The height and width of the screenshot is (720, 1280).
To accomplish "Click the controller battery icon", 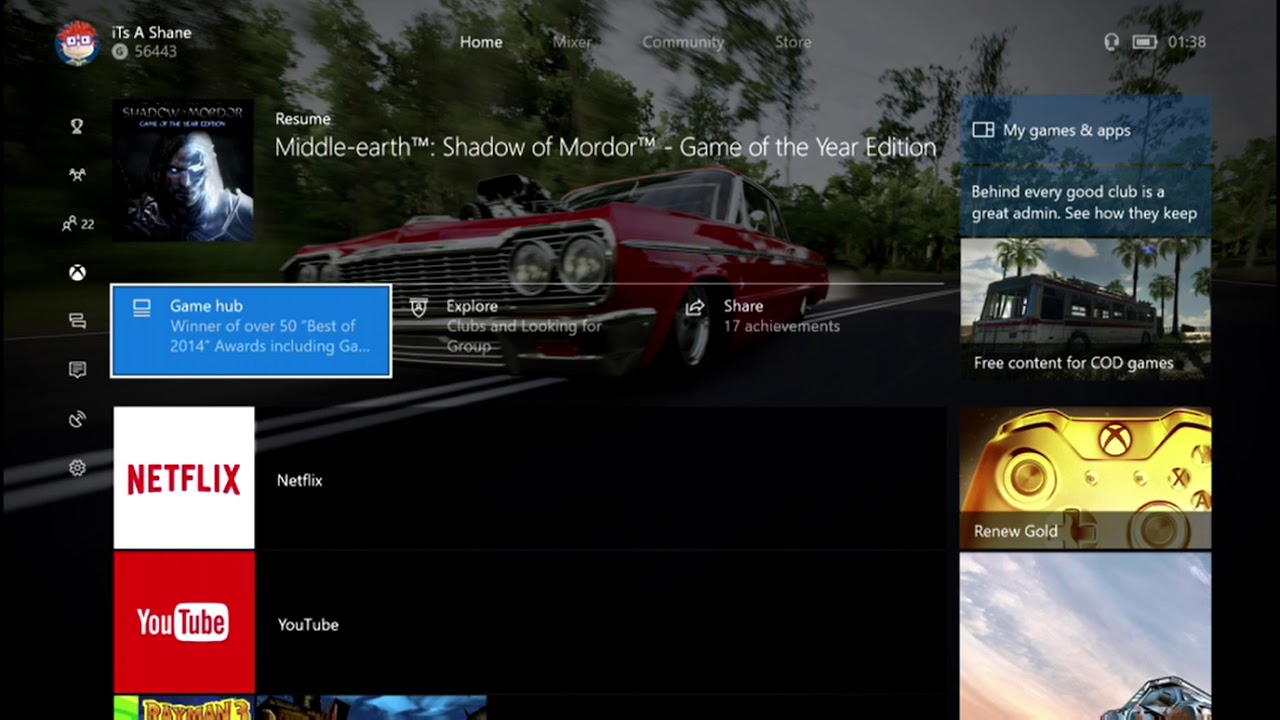I will pos(1145,42).
